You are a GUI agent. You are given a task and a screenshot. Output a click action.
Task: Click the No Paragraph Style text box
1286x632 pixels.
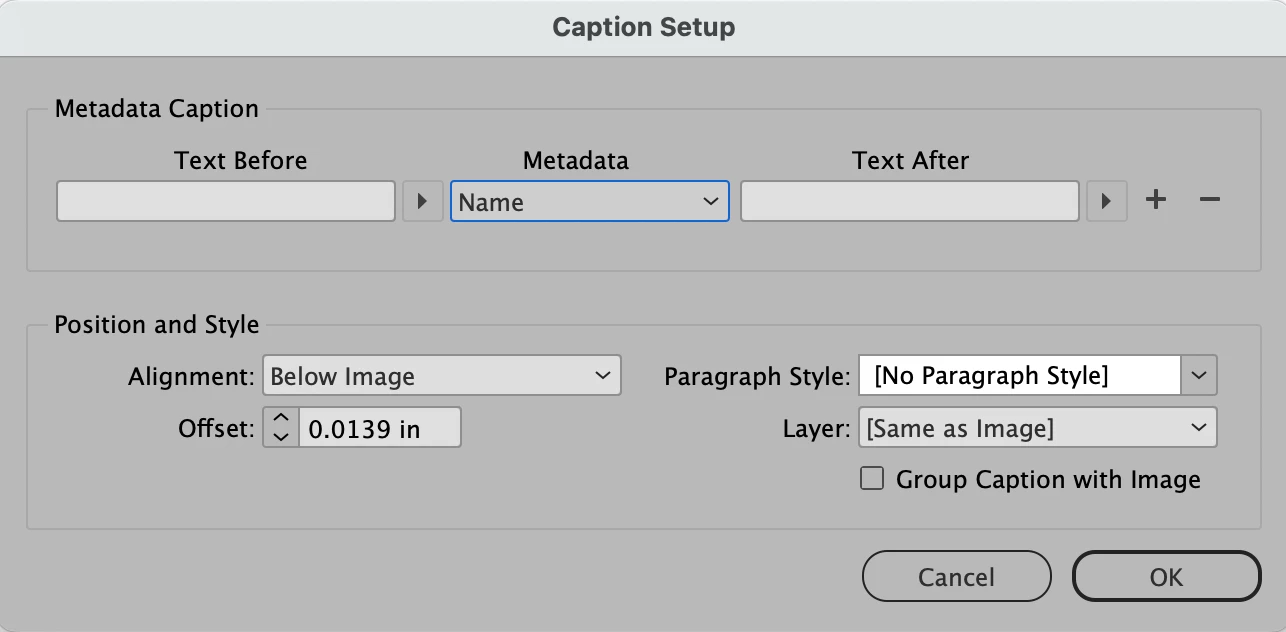(1019, 376)
